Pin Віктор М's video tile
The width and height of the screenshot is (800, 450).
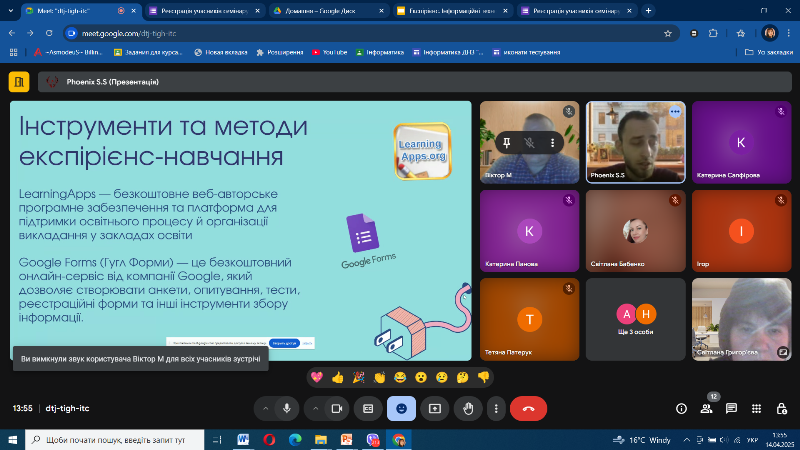507,143
